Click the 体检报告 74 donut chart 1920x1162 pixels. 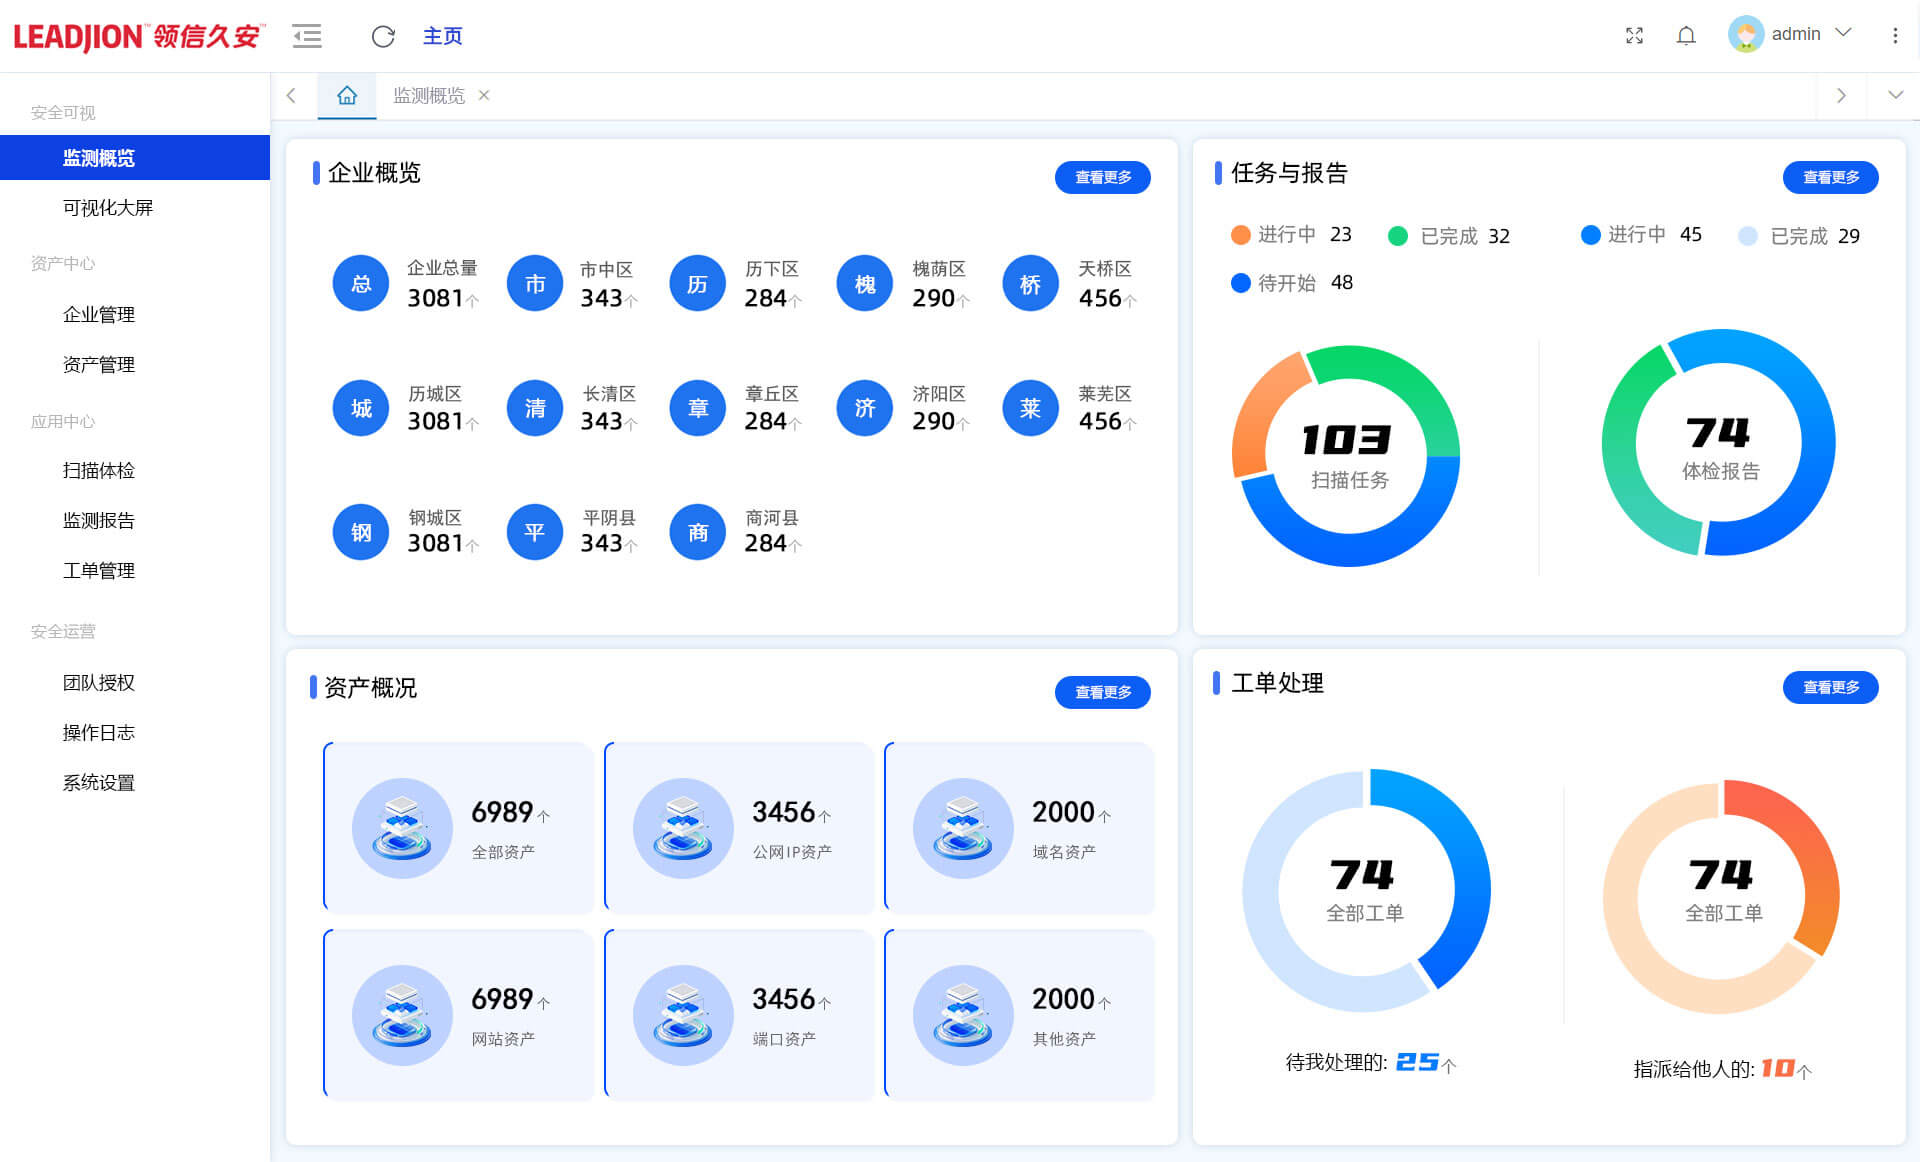click(1719, 442)
